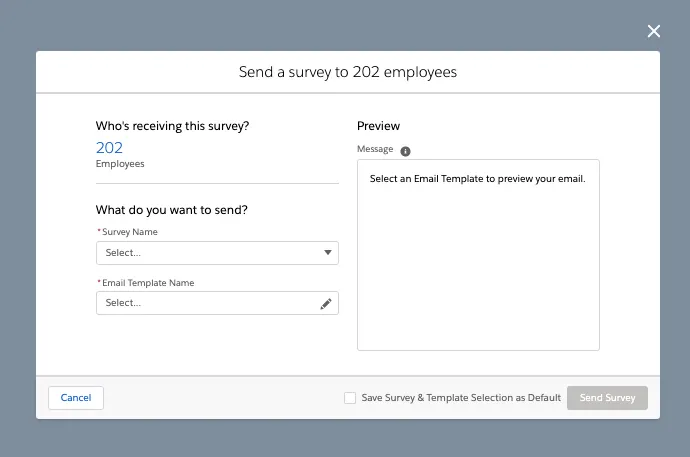Click the 'Who's receiving this survey?' text
The width and height of the screenshot is (690, 457).
[x=172, y=126]
